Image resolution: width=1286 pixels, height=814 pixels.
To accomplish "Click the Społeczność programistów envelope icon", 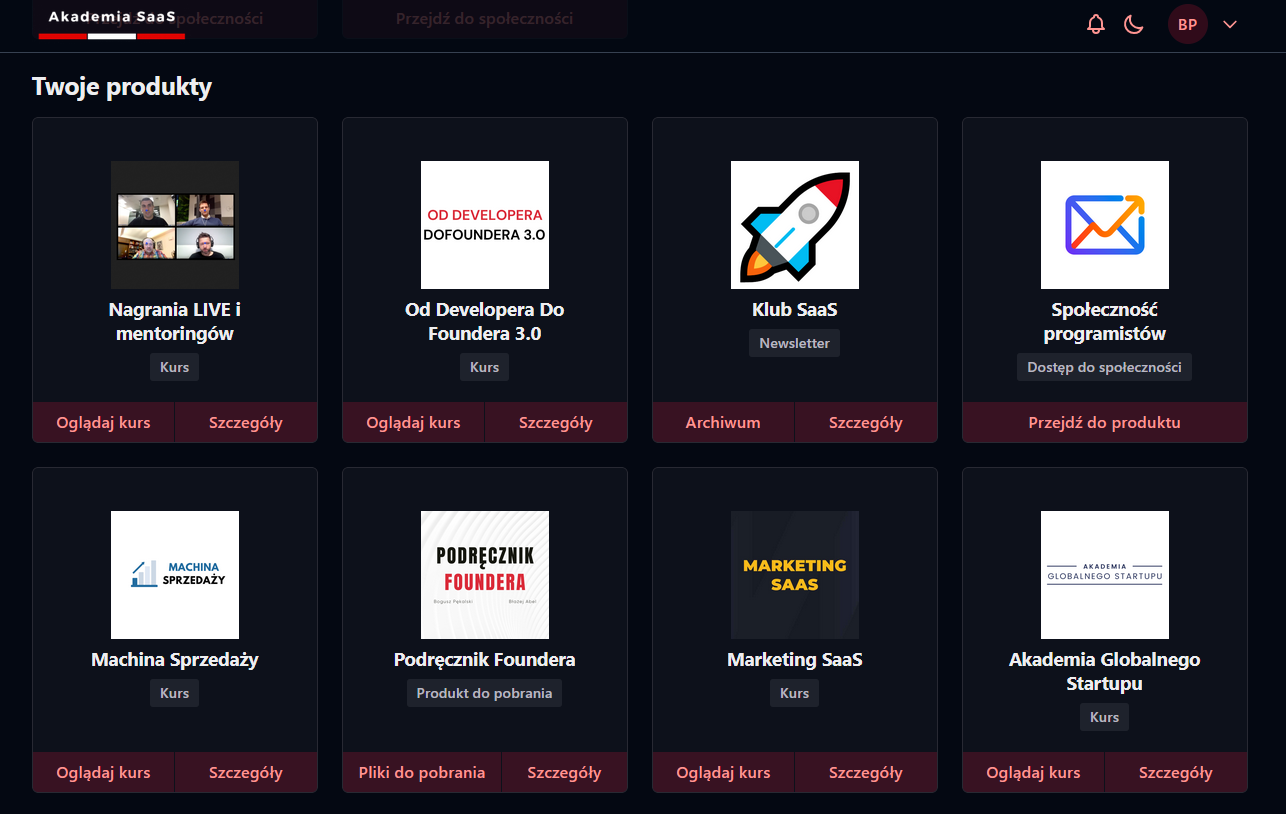I will point(1104,225).
